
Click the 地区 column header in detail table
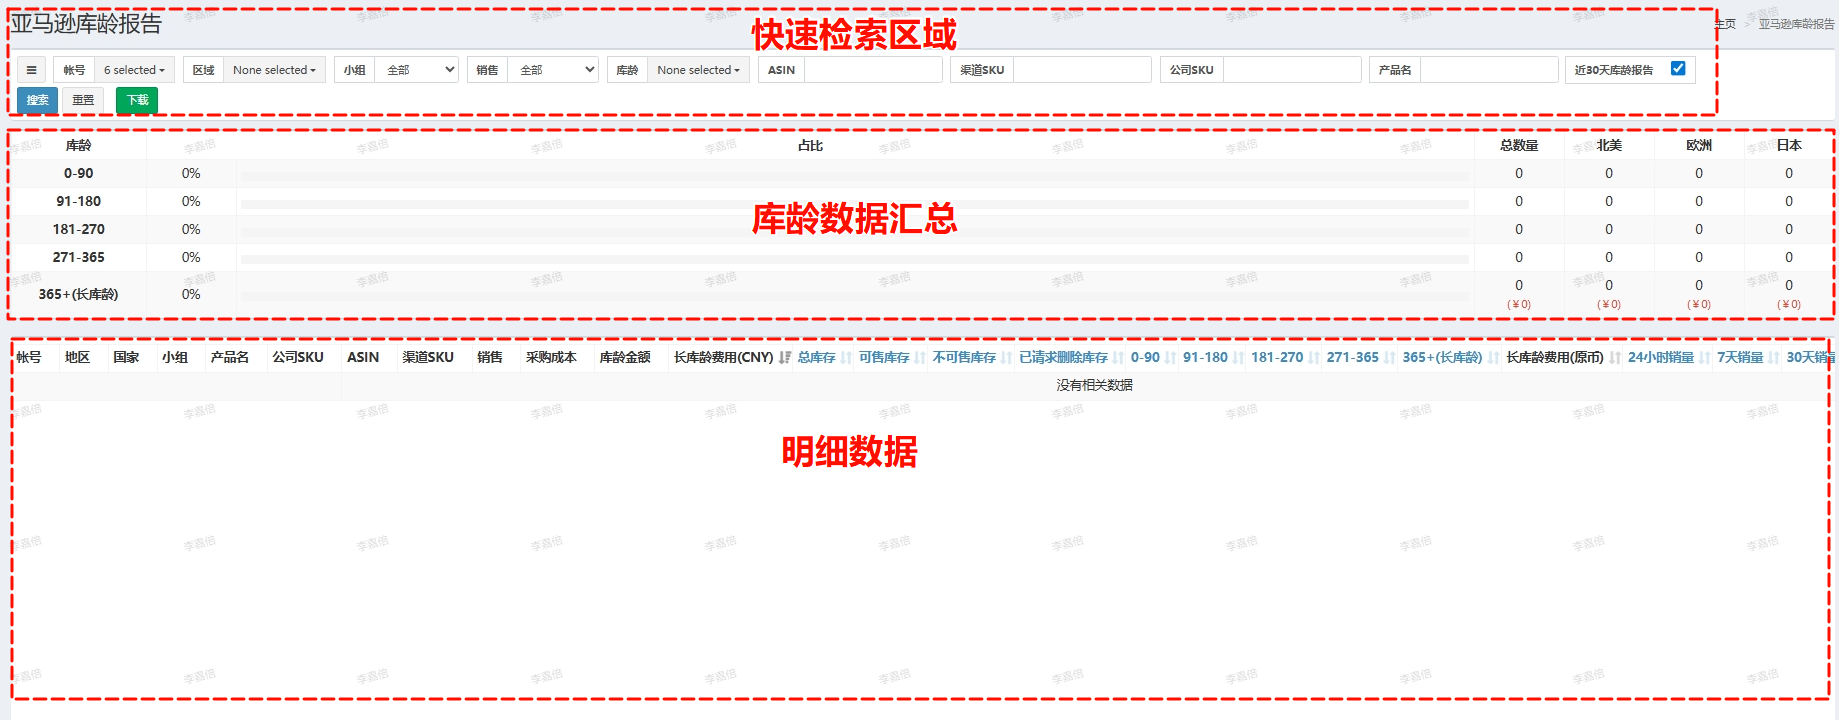tap(77, 357)
